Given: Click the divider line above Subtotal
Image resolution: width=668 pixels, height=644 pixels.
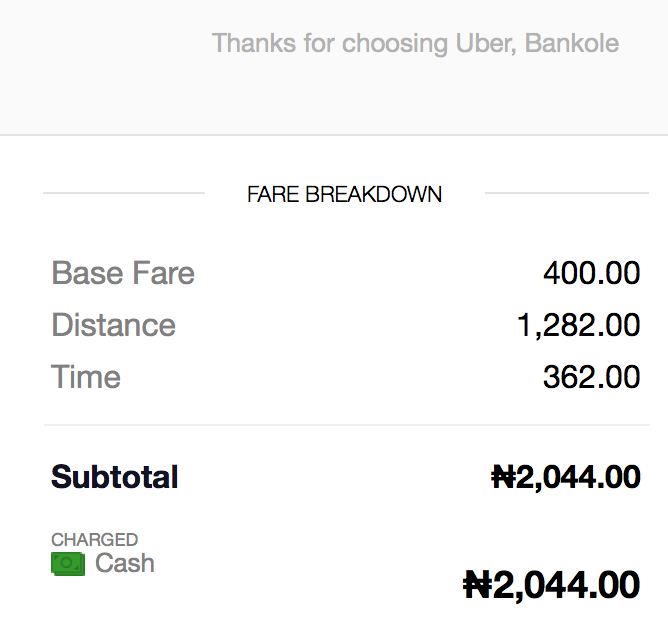Looking at the screenshot, I should (346, 425).
